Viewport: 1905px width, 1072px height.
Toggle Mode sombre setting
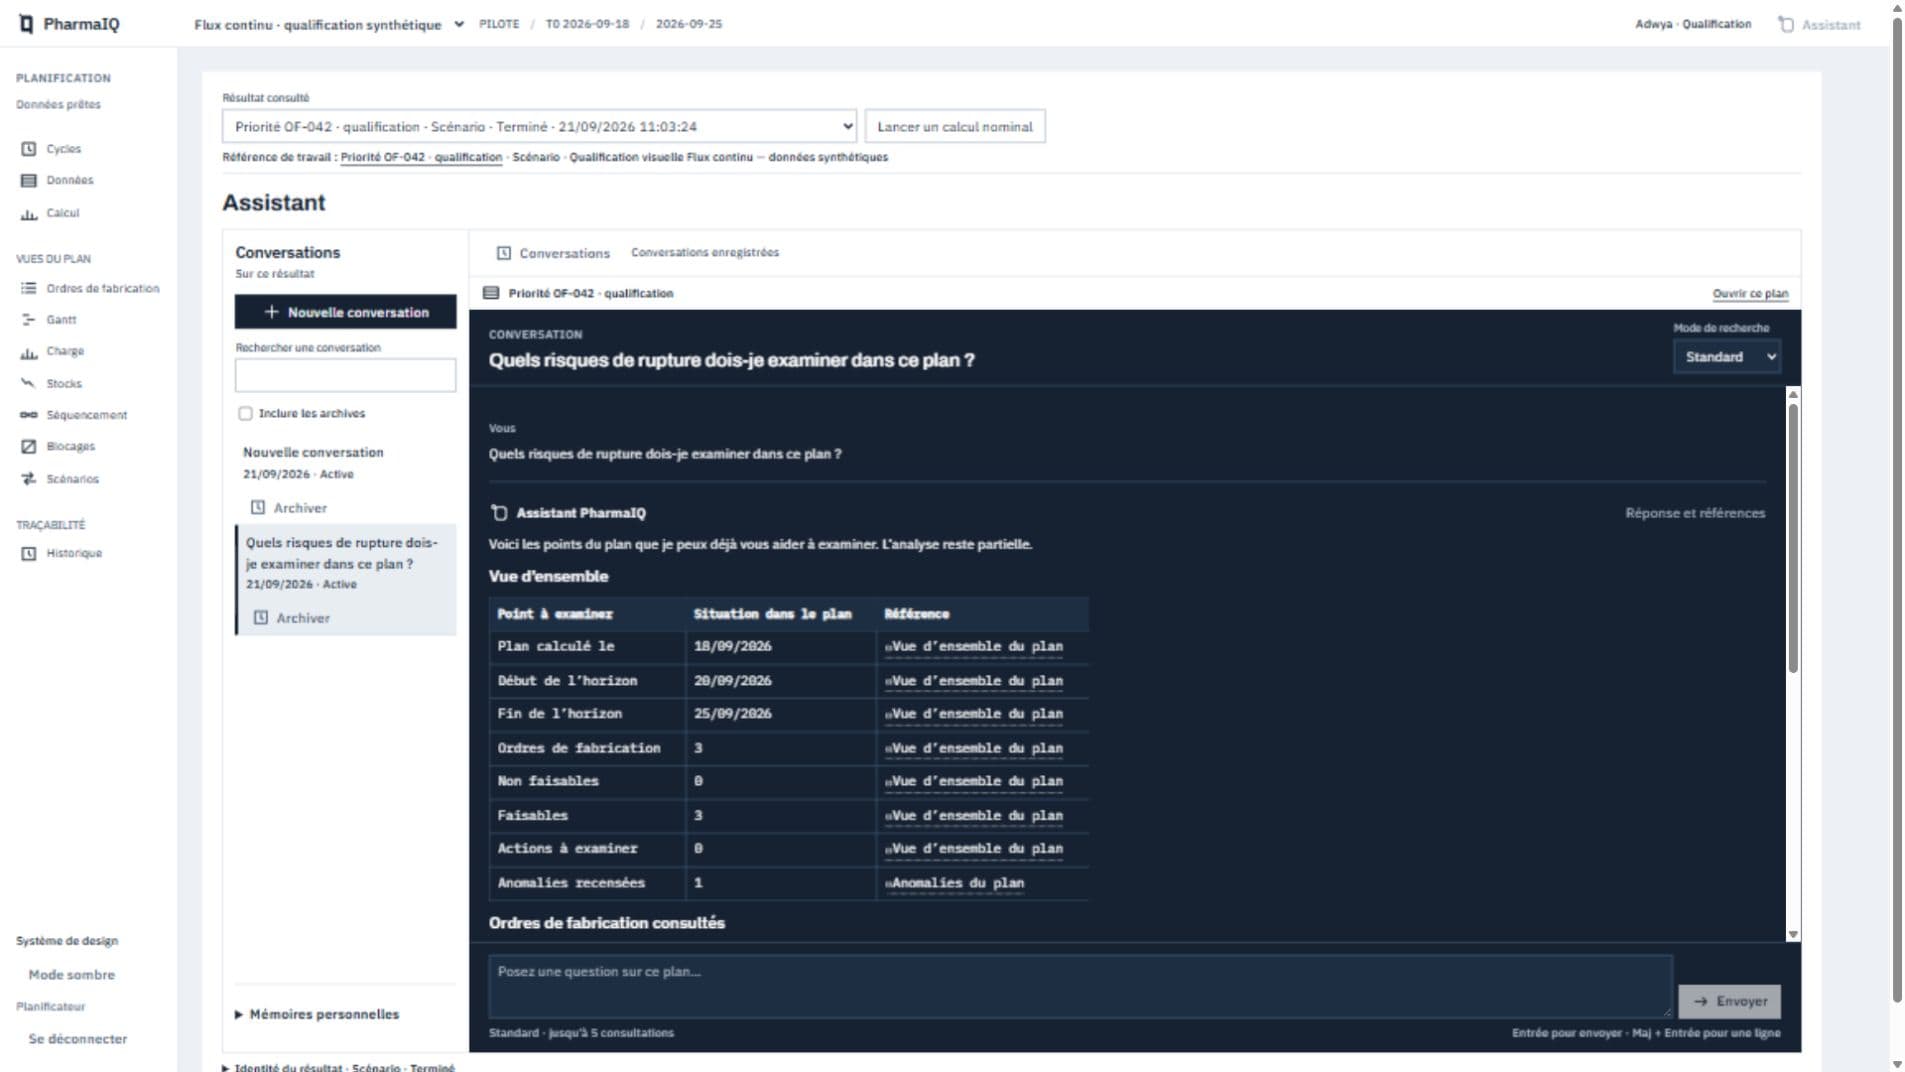[x=72, y=974]
